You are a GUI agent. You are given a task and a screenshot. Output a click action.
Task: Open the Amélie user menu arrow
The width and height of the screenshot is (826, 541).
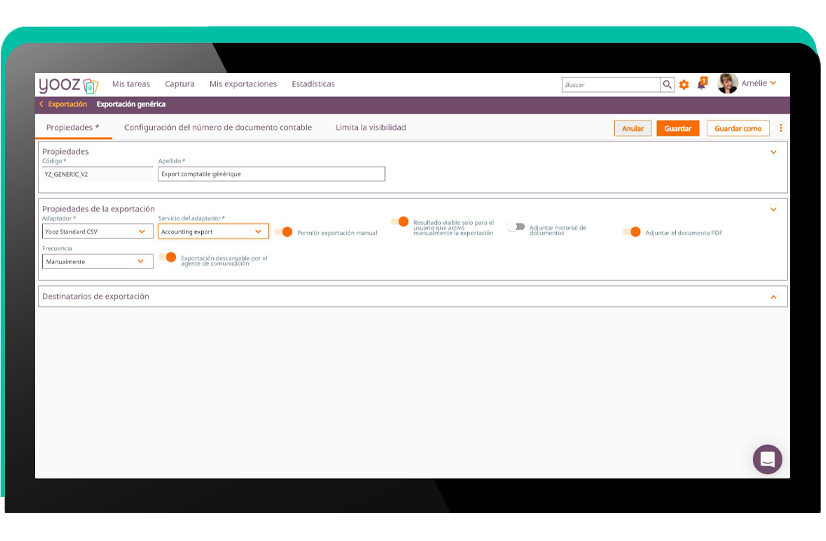pyautogui.click(x=773, y=83)
